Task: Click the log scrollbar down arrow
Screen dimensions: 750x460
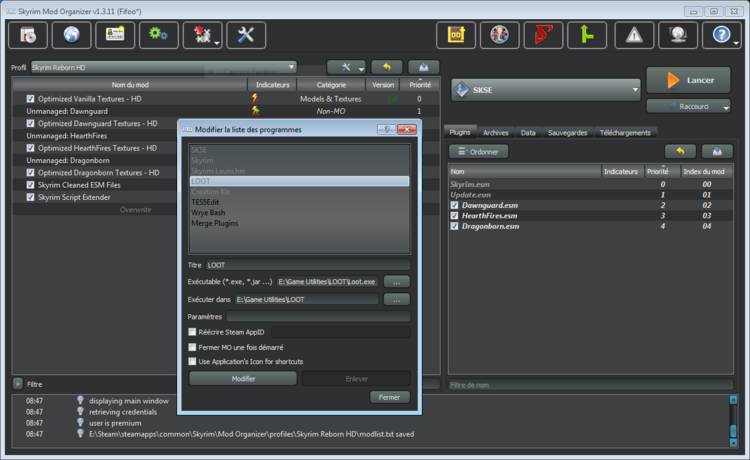Action: (733, 443)
